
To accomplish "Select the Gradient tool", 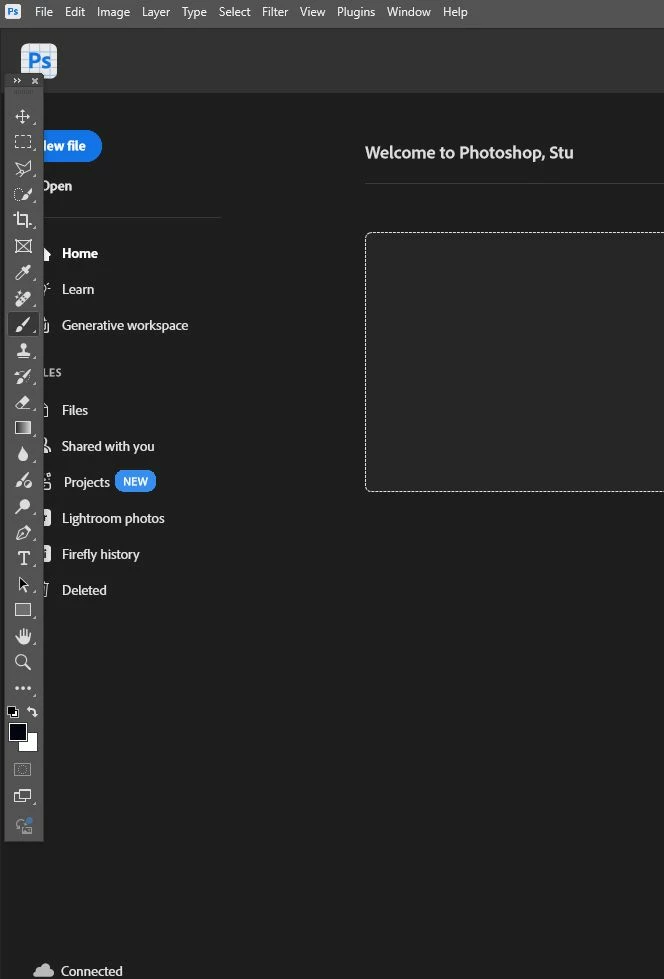I will [x=23, y=428].
